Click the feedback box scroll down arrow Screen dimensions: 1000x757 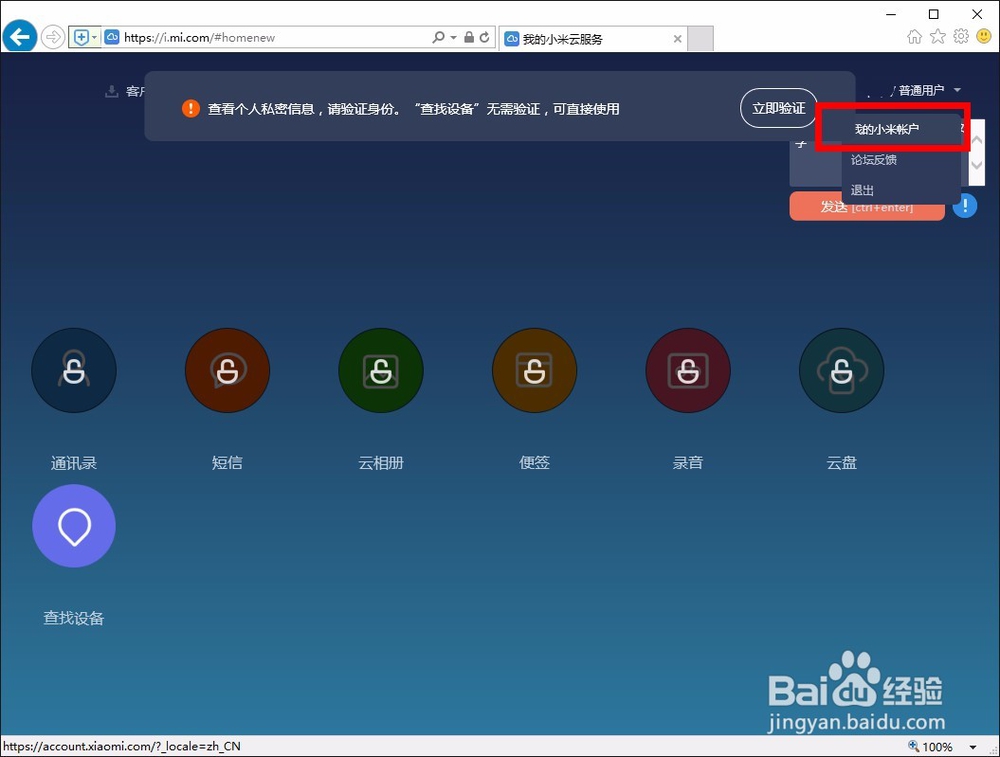976,165
